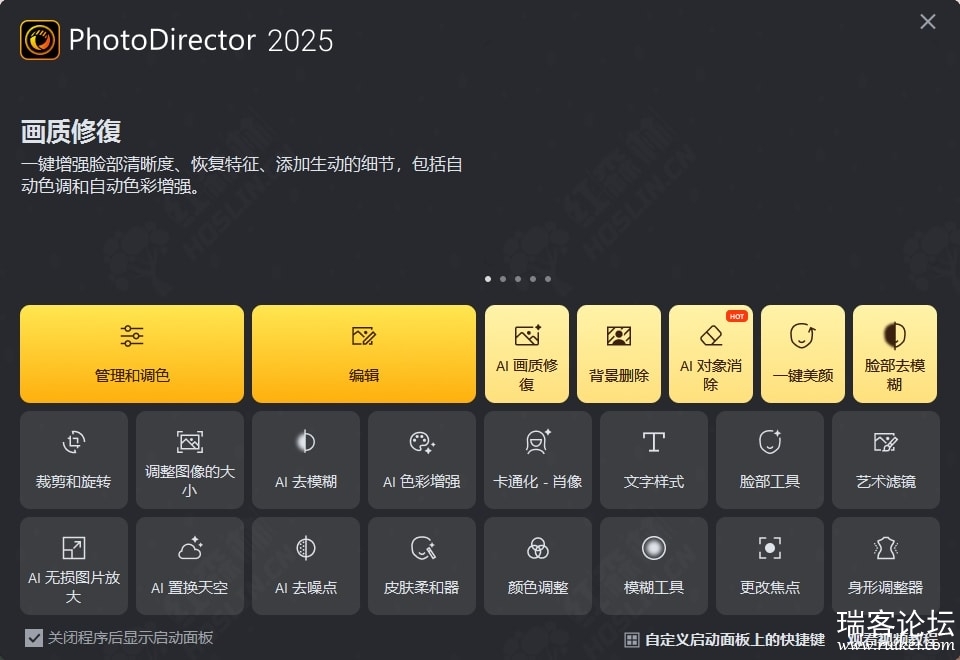
Task: Launch the AI 无损图片放大 upscaler
Action: point(73,566)
